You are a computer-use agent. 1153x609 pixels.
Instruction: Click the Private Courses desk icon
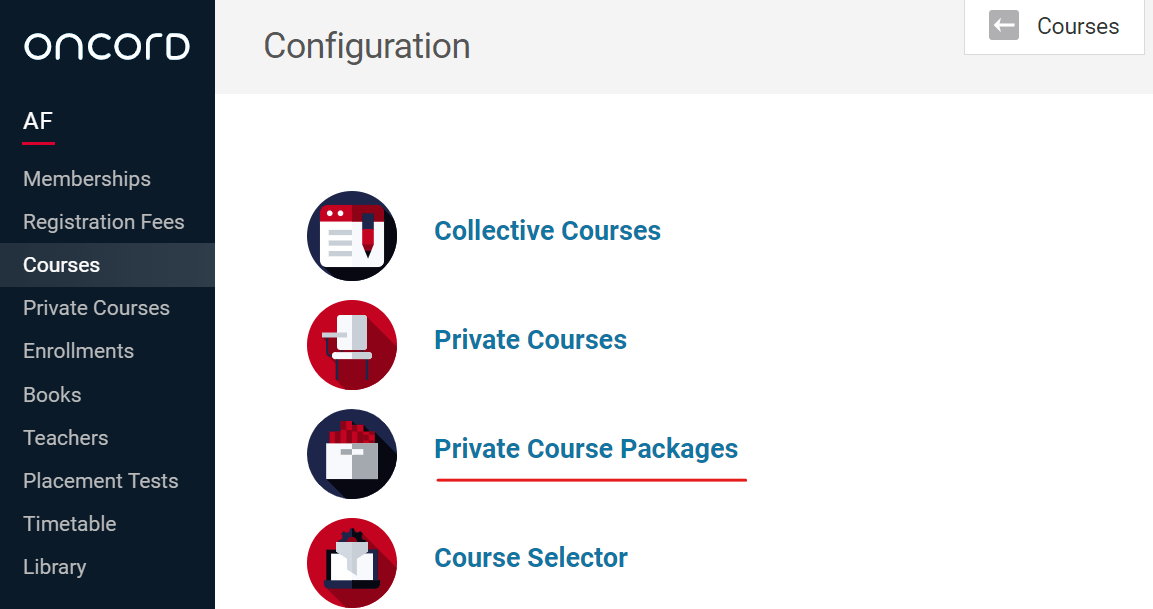[x=351, y=345]
